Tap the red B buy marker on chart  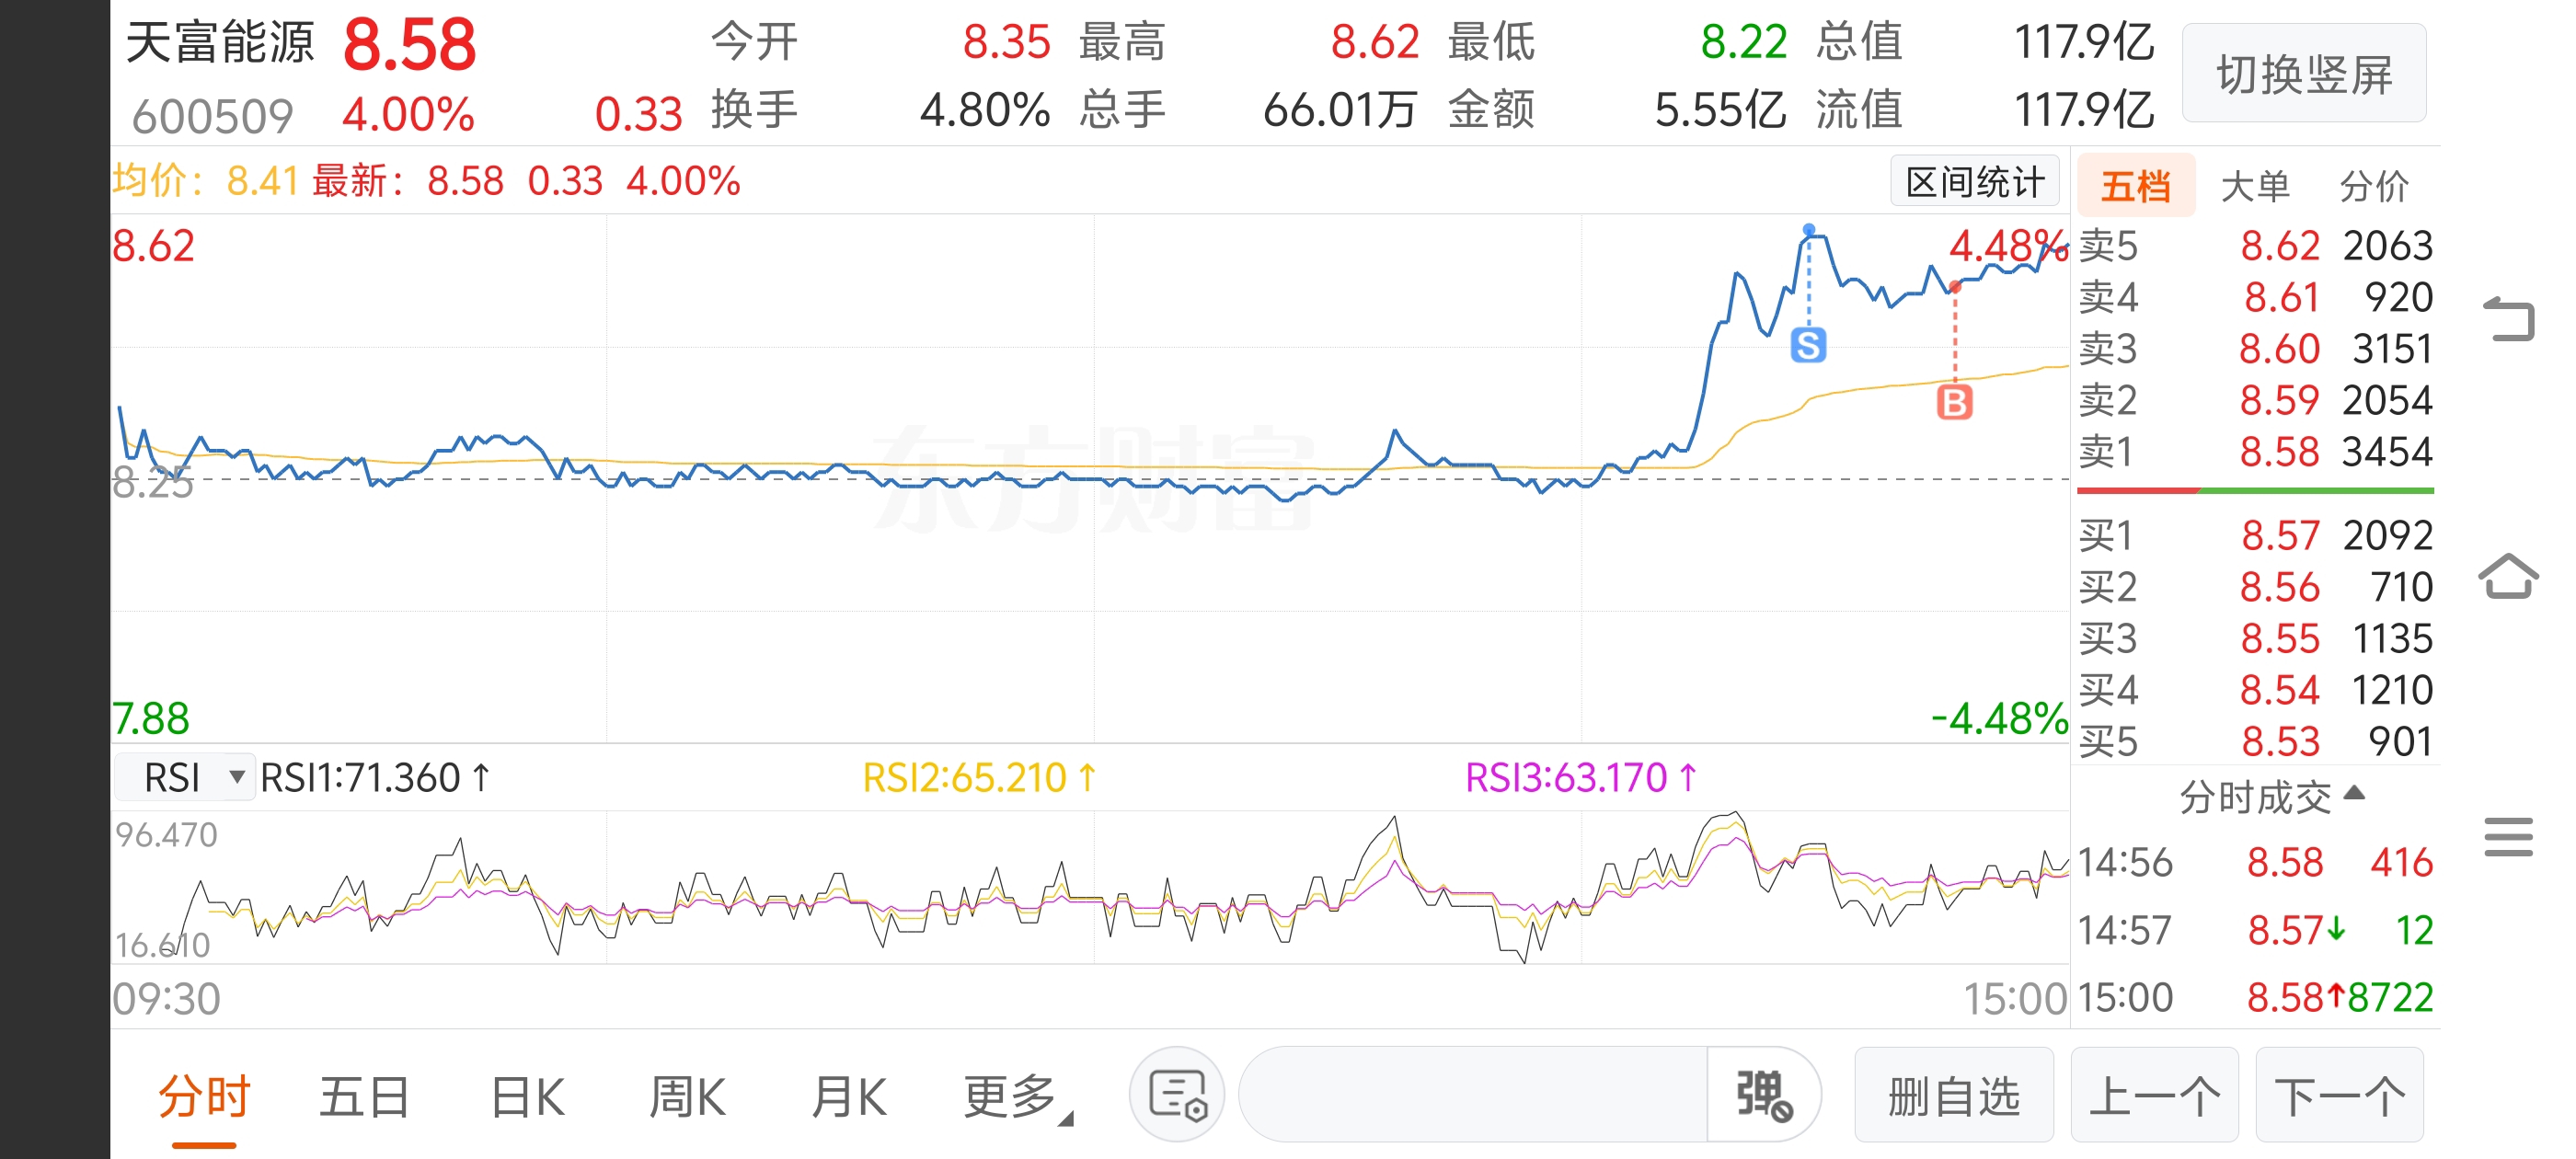tap(1954, 402)
